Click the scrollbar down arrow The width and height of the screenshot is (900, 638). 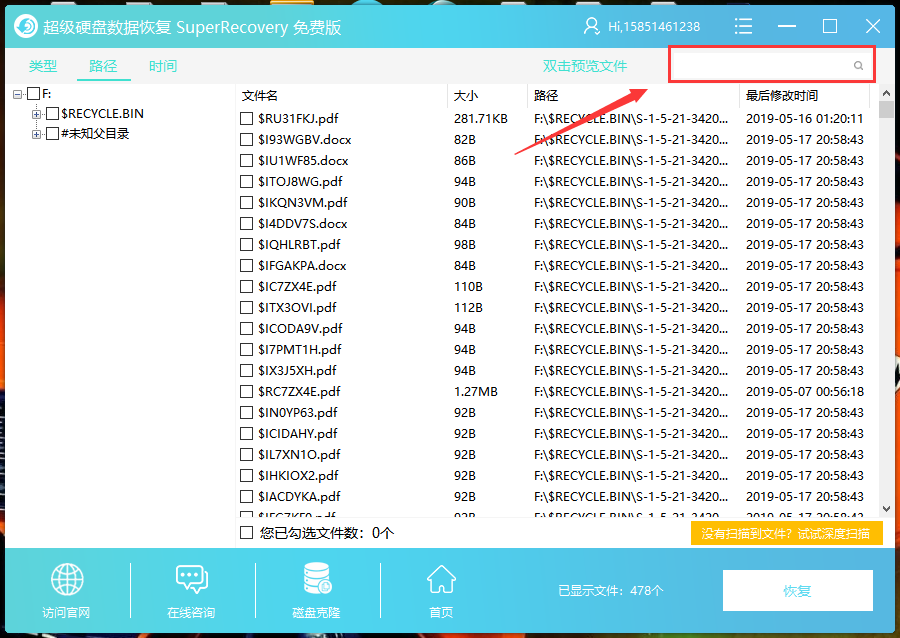[886, 509]
